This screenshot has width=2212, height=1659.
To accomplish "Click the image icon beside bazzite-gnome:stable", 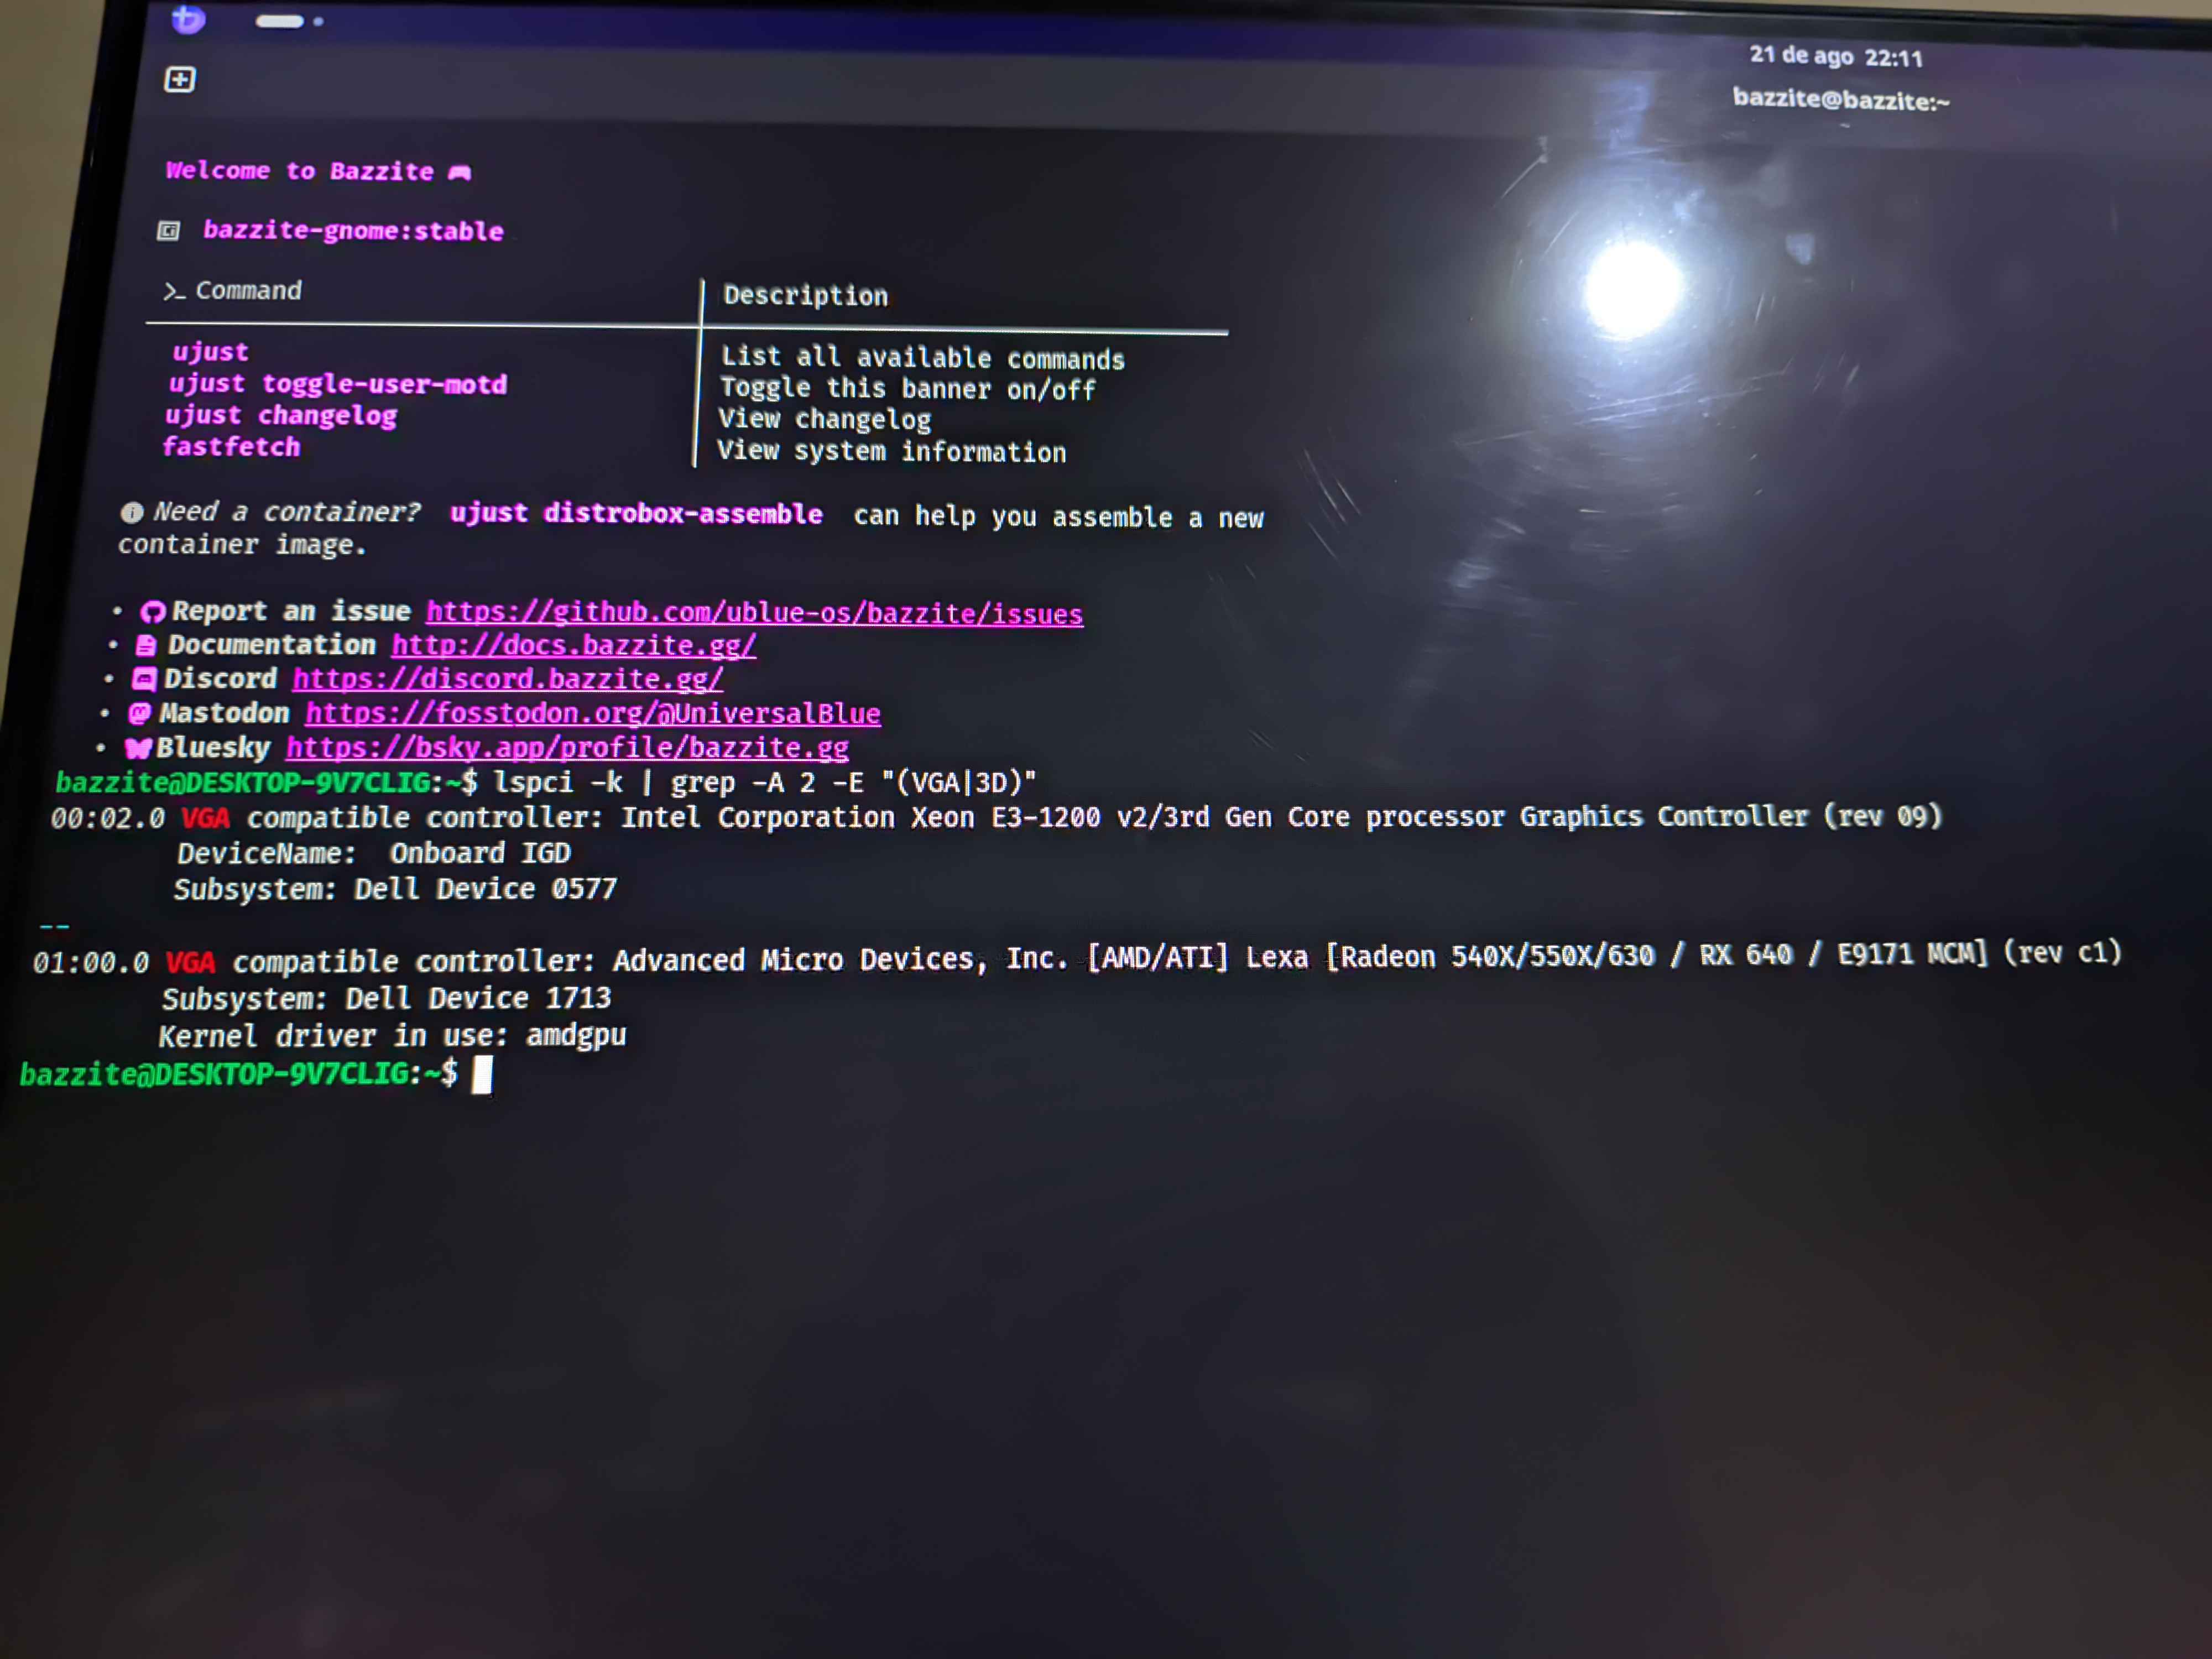I will pos(168,231).
